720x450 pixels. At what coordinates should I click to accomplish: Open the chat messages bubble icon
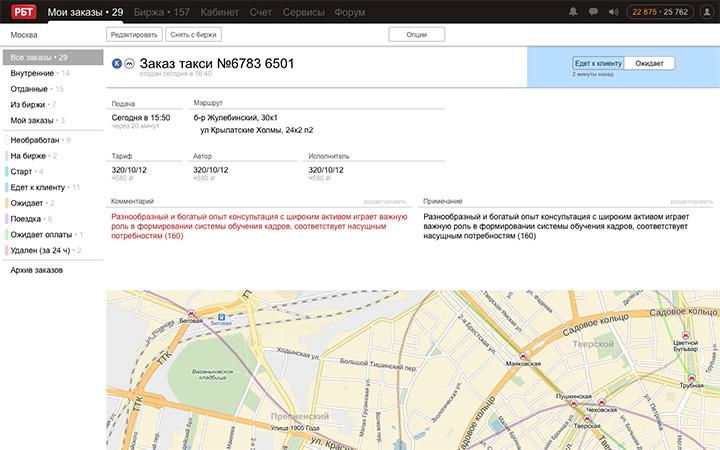[593, 12]
